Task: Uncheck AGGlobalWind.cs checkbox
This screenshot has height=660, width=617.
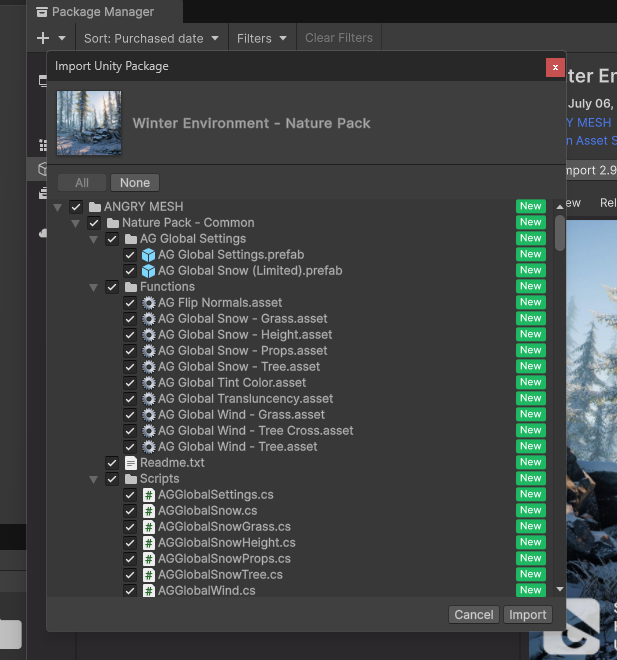Action: (130, 591)
